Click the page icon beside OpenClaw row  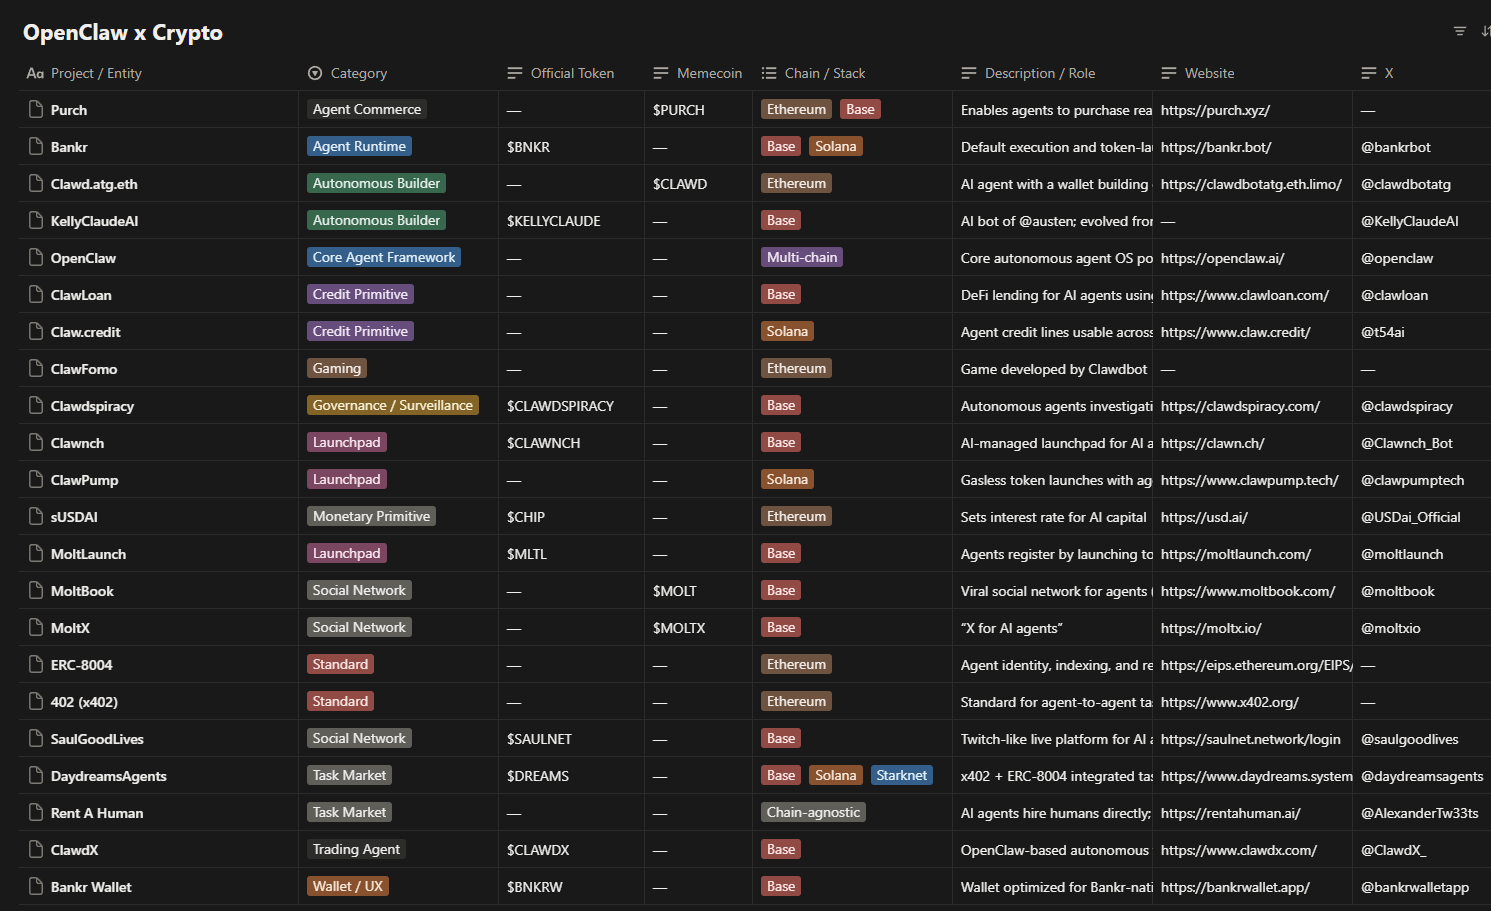tap(36, 257)
